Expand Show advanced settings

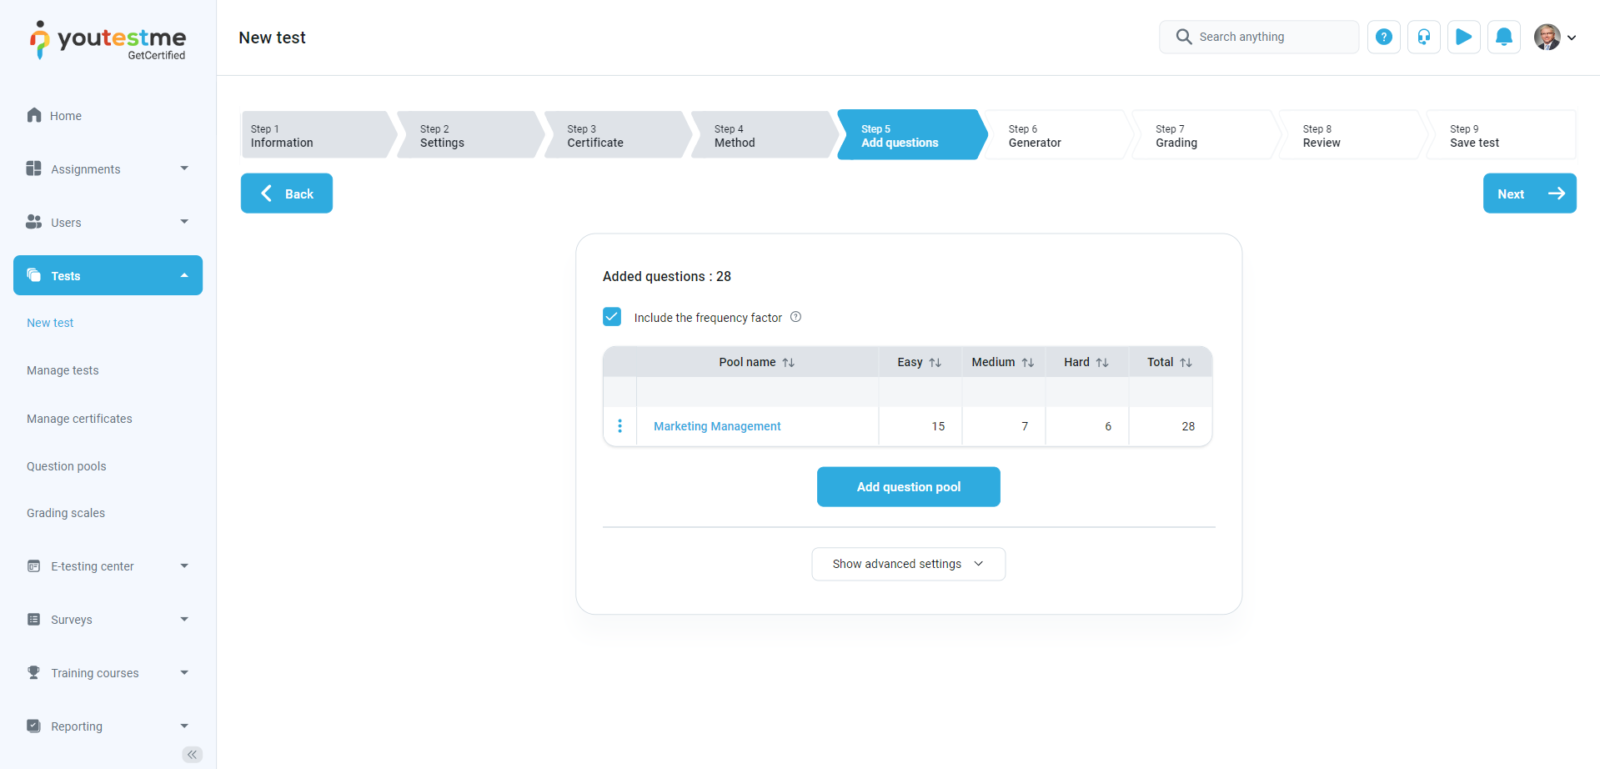[908, 564]
